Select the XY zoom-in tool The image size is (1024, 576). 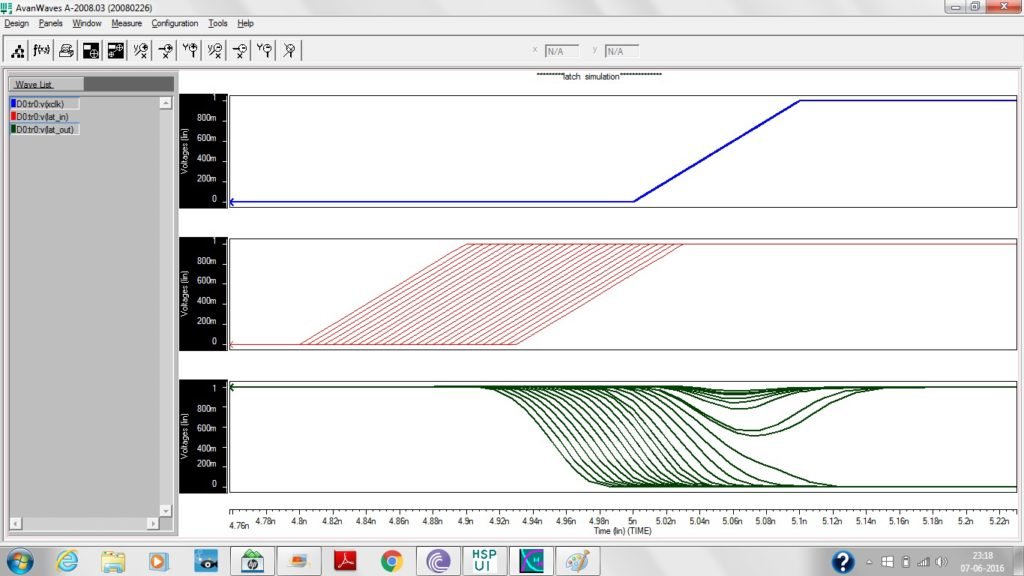141,50
